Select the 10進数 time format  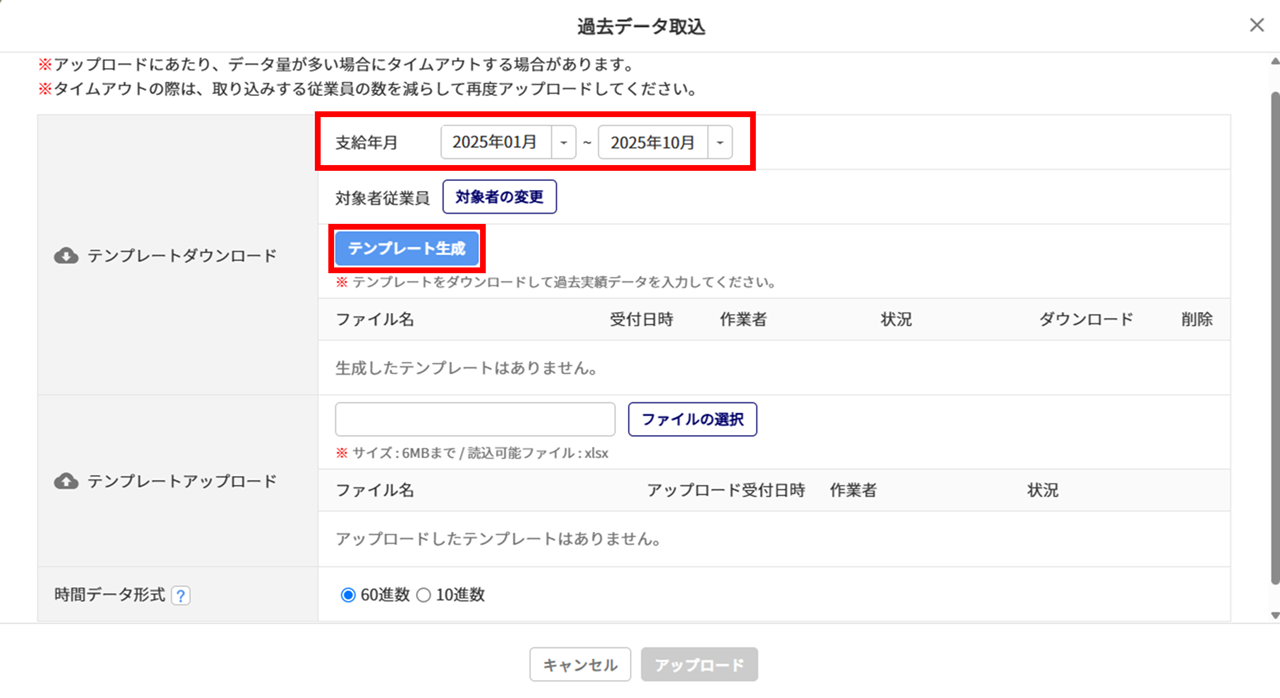tap(423, 595)
